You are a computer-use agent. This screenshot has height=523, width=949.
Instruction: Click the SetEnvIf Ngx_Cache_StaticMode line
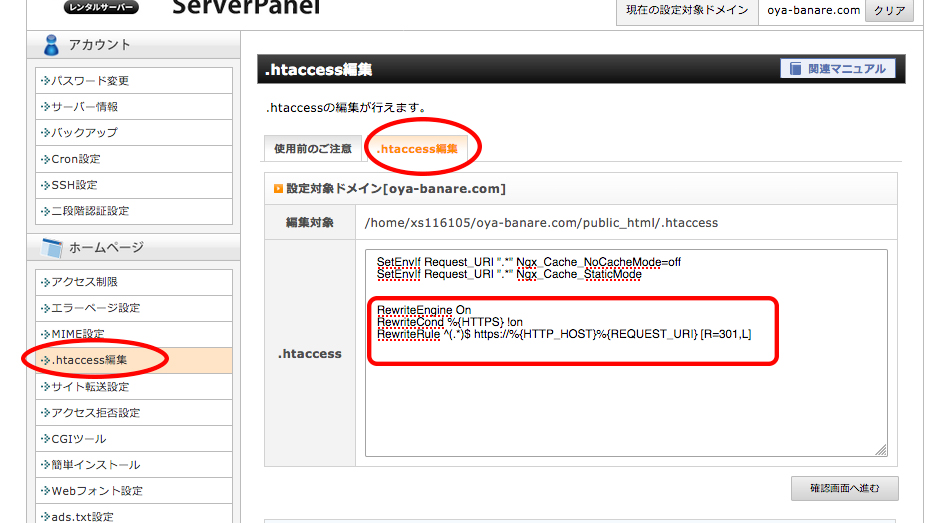click(x=509, y=274)
